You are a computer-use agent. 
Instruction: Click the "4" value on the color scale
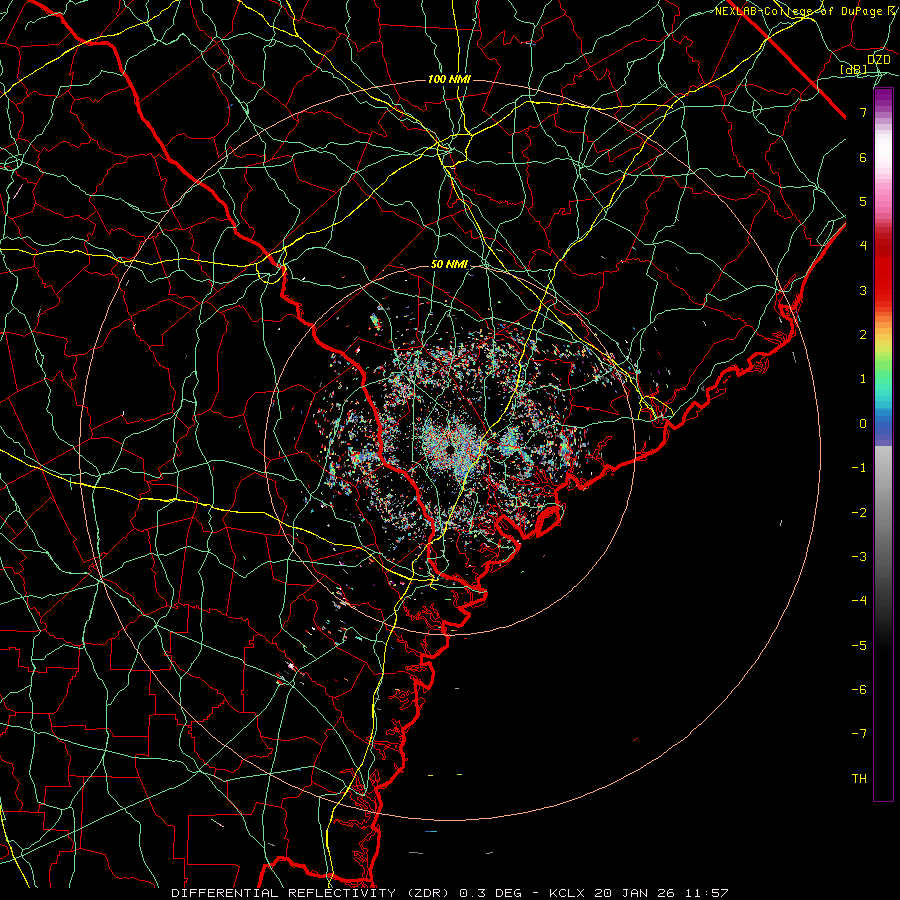[863, 246]
